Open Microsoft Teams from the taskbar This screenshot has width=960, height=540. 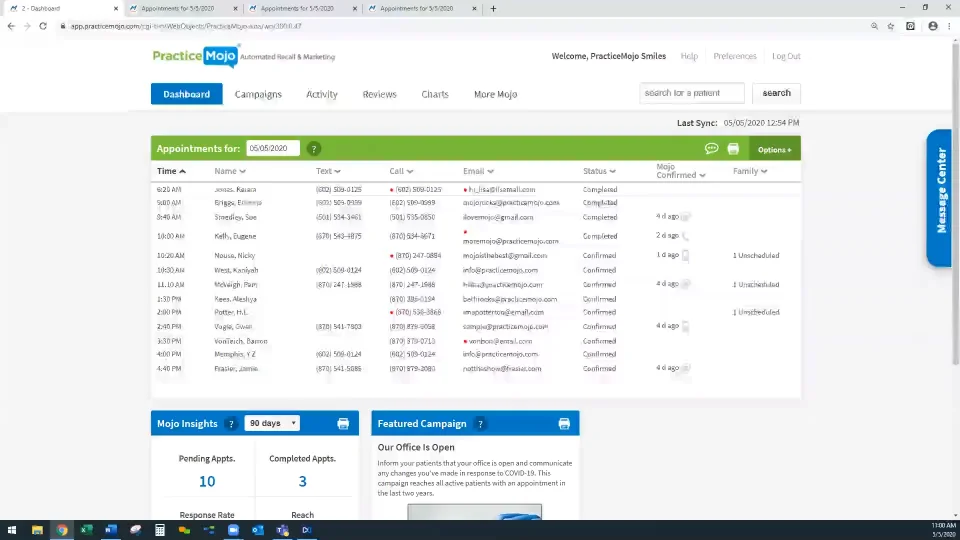(x=282, y=530)
